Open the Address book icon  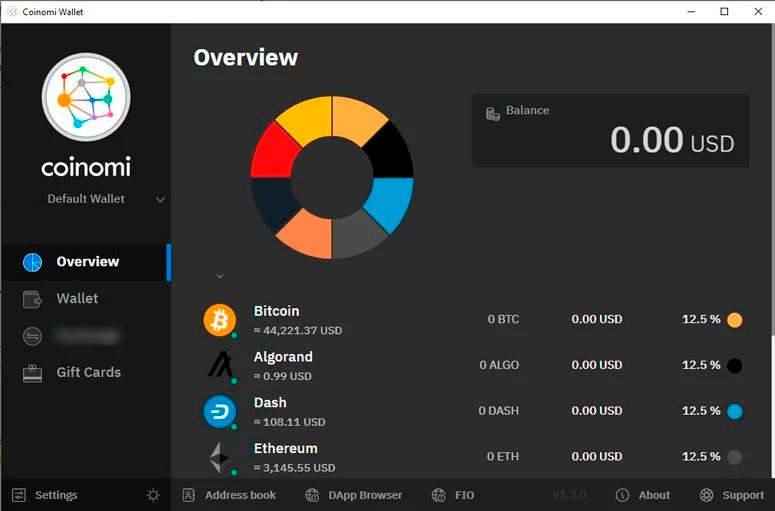[x=189, y=495]
